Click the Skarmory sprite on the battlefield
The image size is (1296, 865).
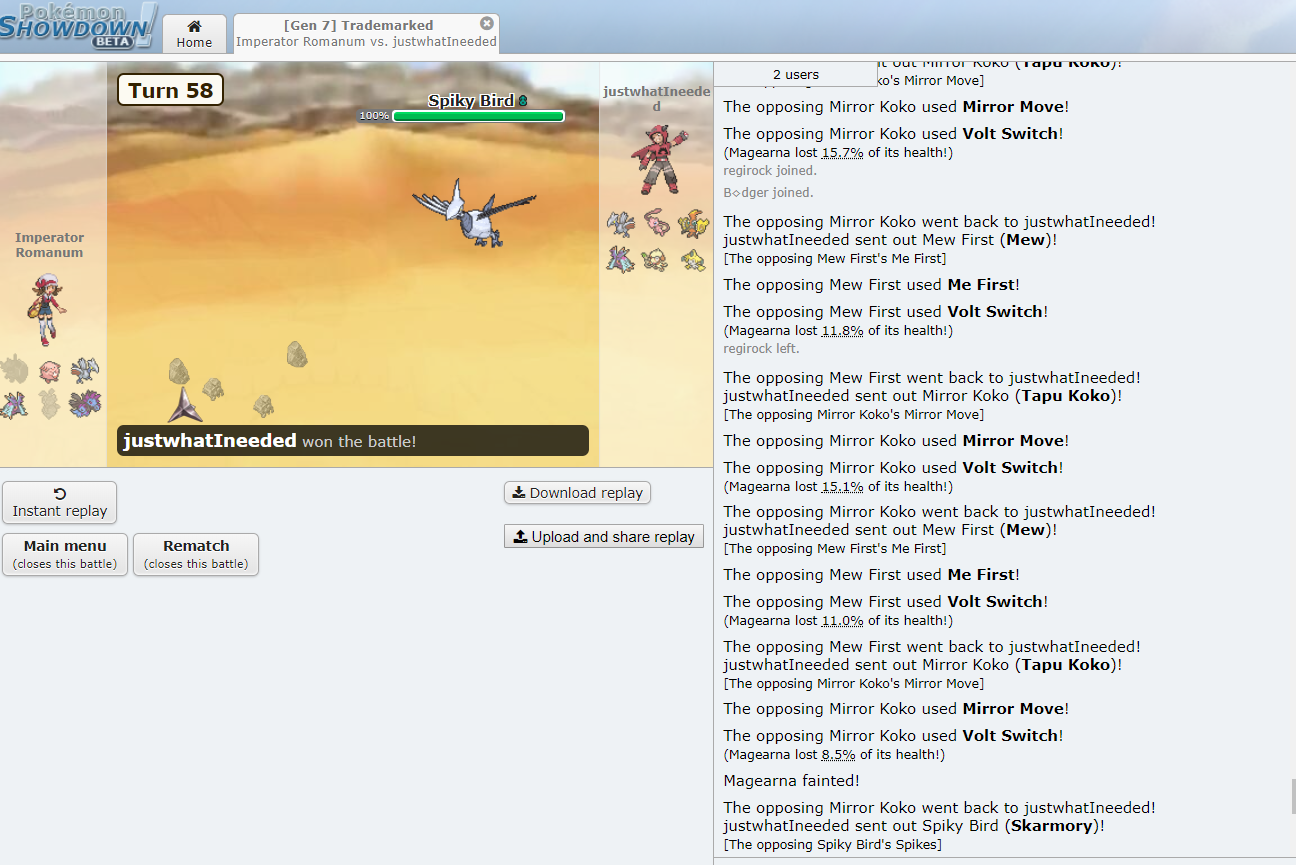[472, 213]
